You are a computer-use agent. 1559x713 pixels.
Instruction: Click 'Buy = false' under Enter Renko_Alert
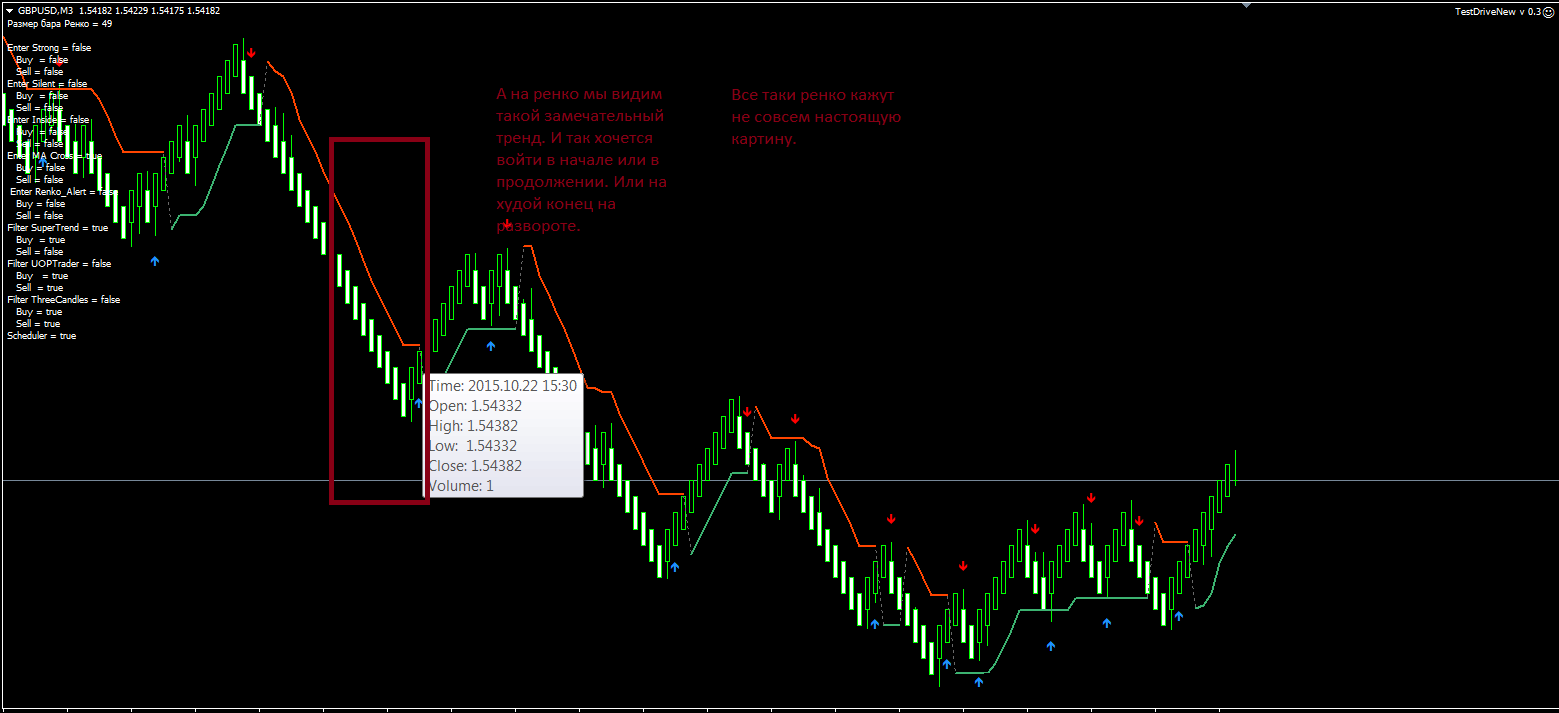[x=40, y=204]
